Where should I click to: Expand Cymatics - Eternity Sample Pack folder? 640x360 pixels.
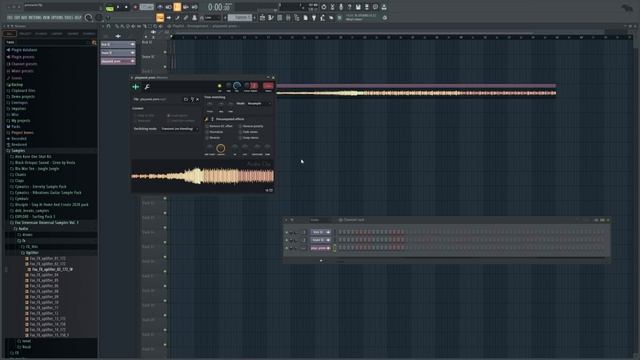point(40,187)
